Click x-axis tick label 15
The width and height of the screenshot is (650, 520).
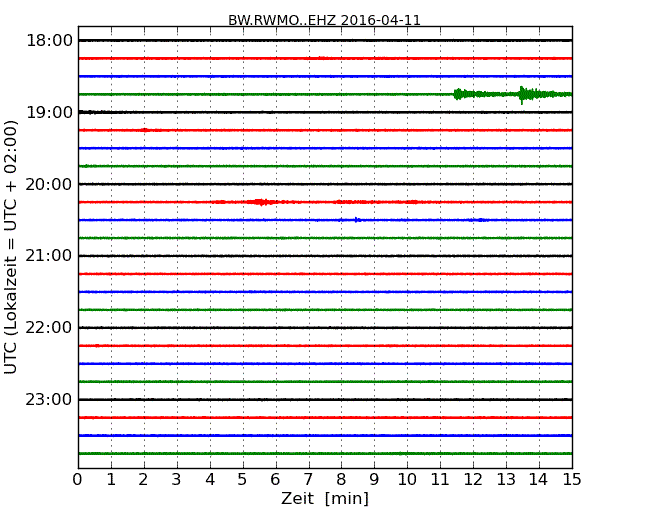coord(572,480)
